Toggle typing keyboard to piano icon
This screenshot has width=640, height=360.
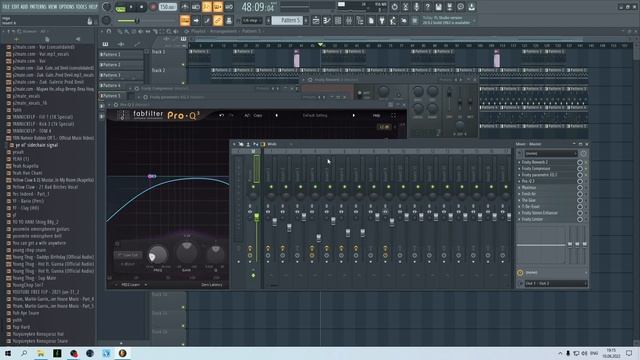click(x=185, y=20)
